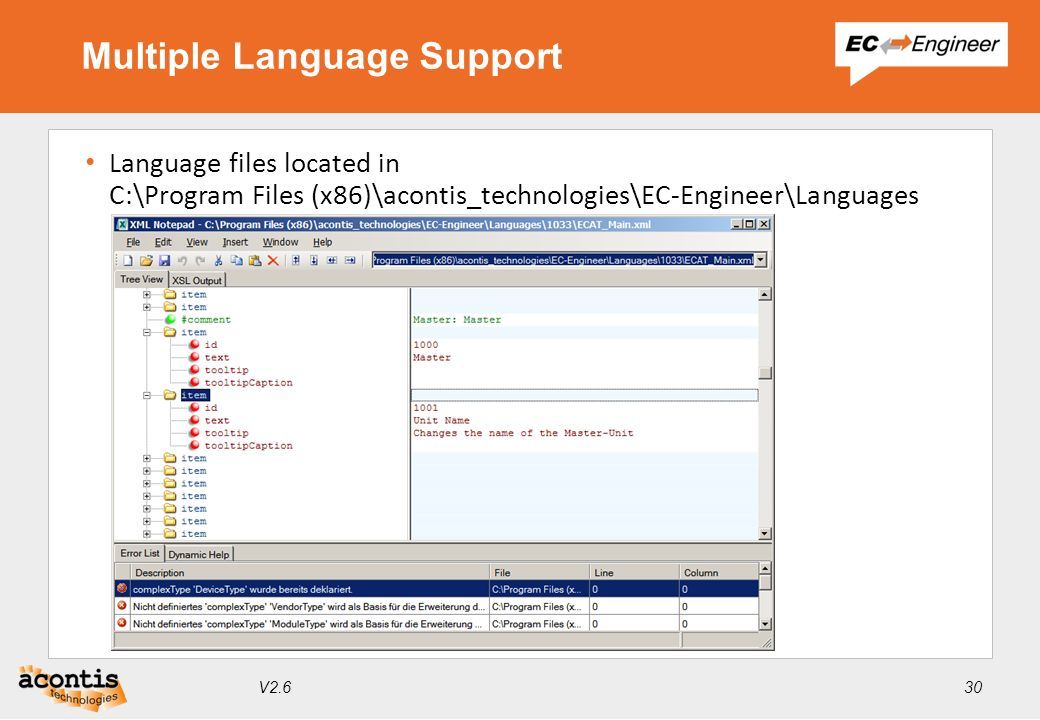Select the text node with value Master
1040x720 pixels.
tap(217, 357)
